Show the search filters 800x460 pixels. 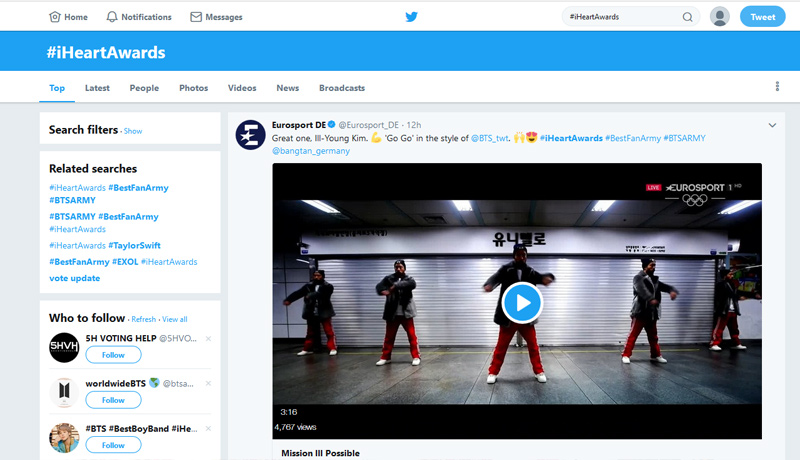click(133, 131)
